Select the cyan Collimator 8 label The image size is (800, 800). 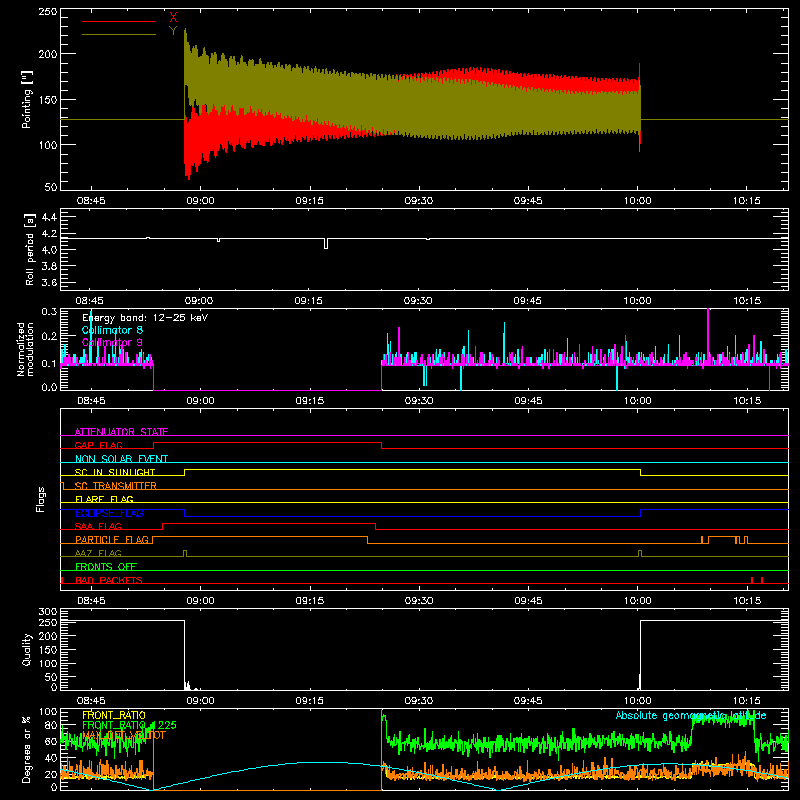[x=112, y=330]
